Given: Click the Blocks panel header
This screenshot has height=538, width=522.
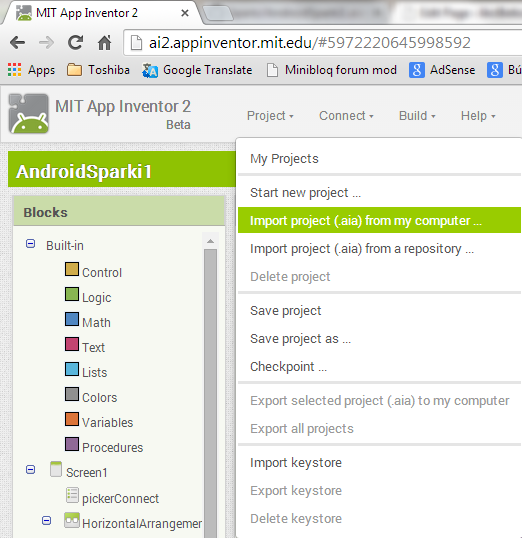Looking at the screenshot, I should click(119, 212).
